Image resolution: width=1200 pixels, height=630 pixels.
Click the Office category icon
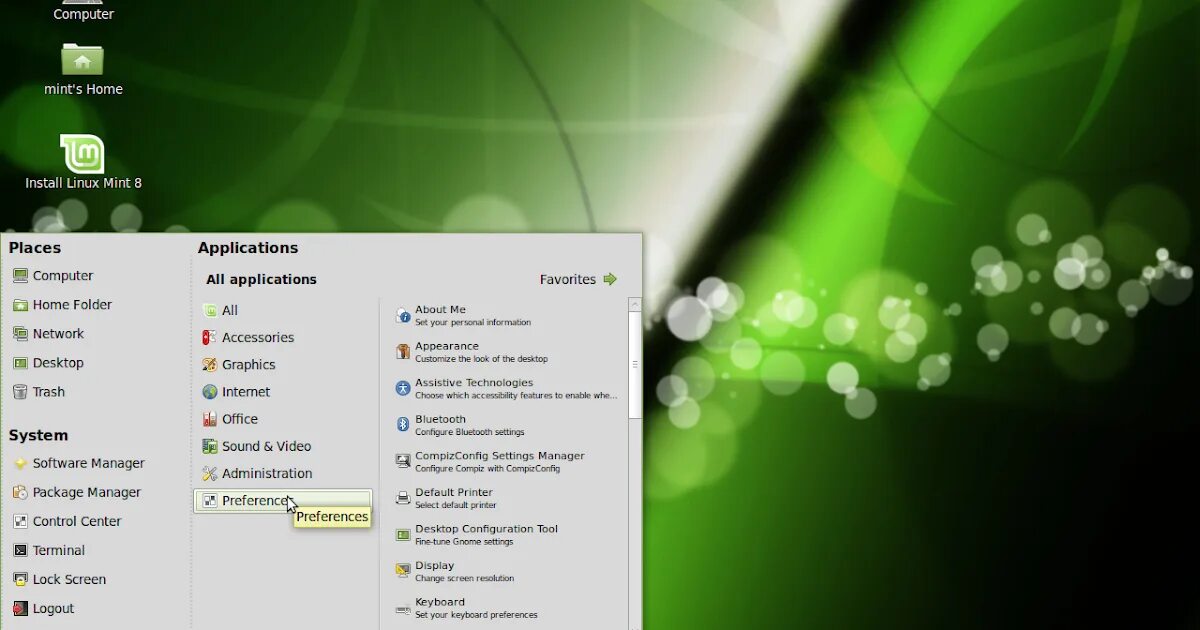click(x=209, y=418)
